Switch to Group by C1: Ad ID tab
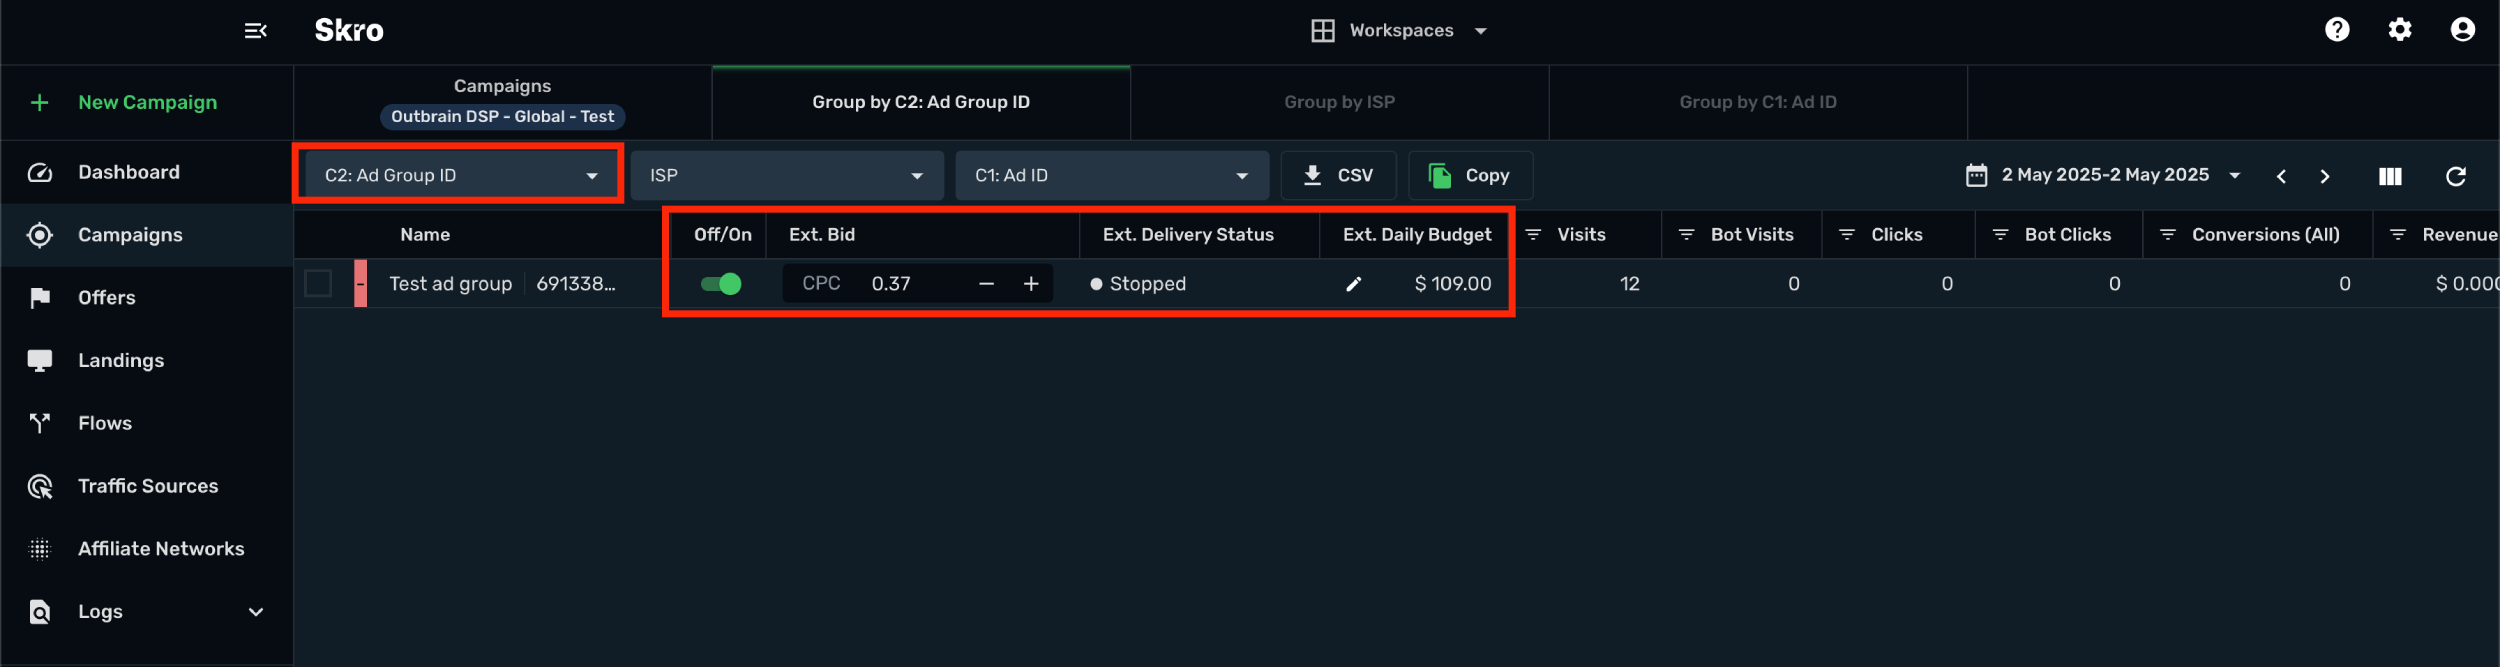 point(1758,102)
